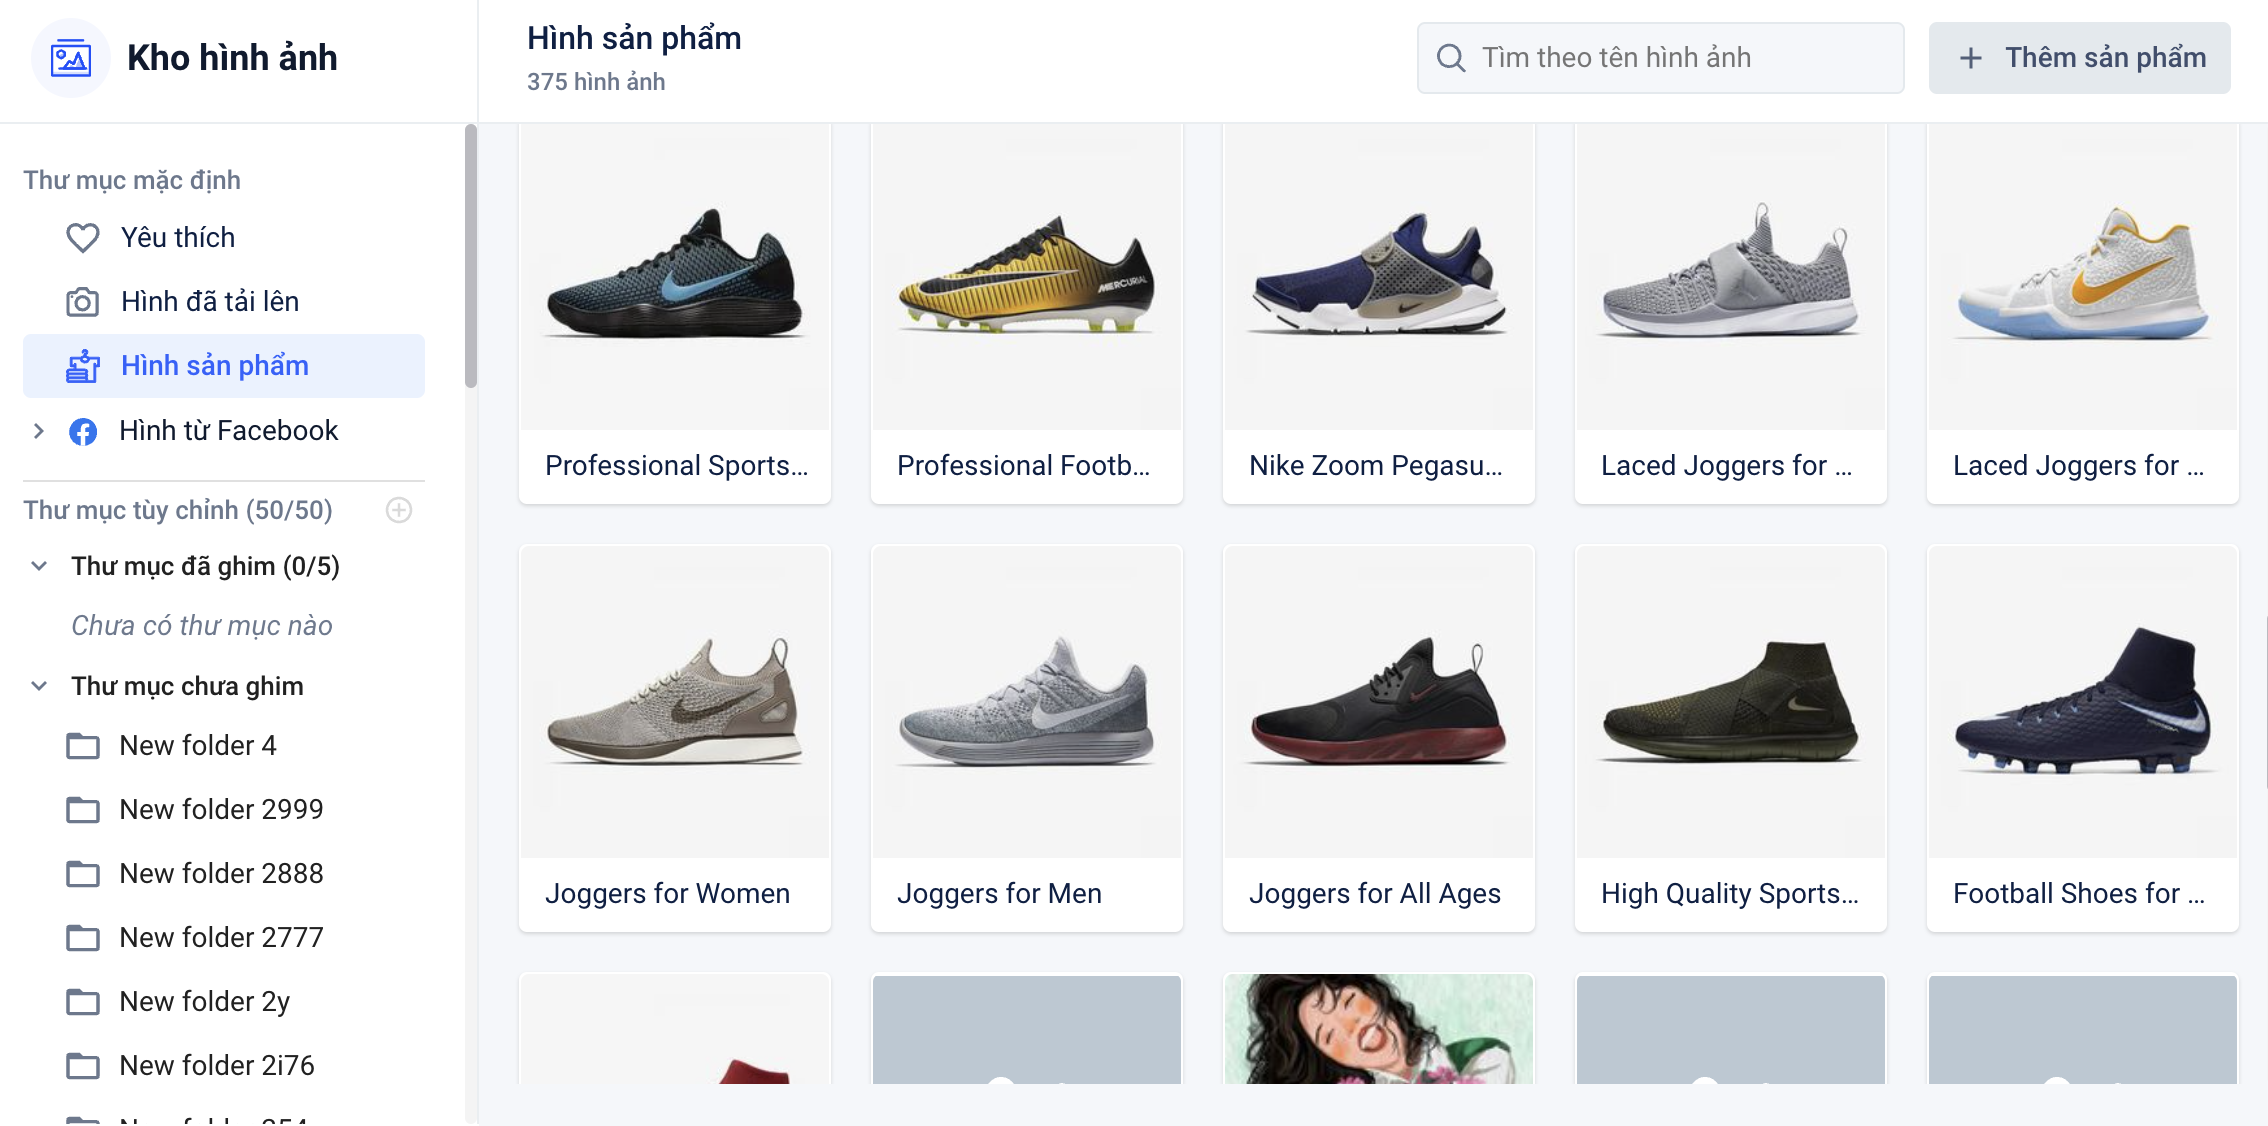Collapse Thư mục chưa ghim section
Screen dimensions: 2268x1126
click(39, 686)
